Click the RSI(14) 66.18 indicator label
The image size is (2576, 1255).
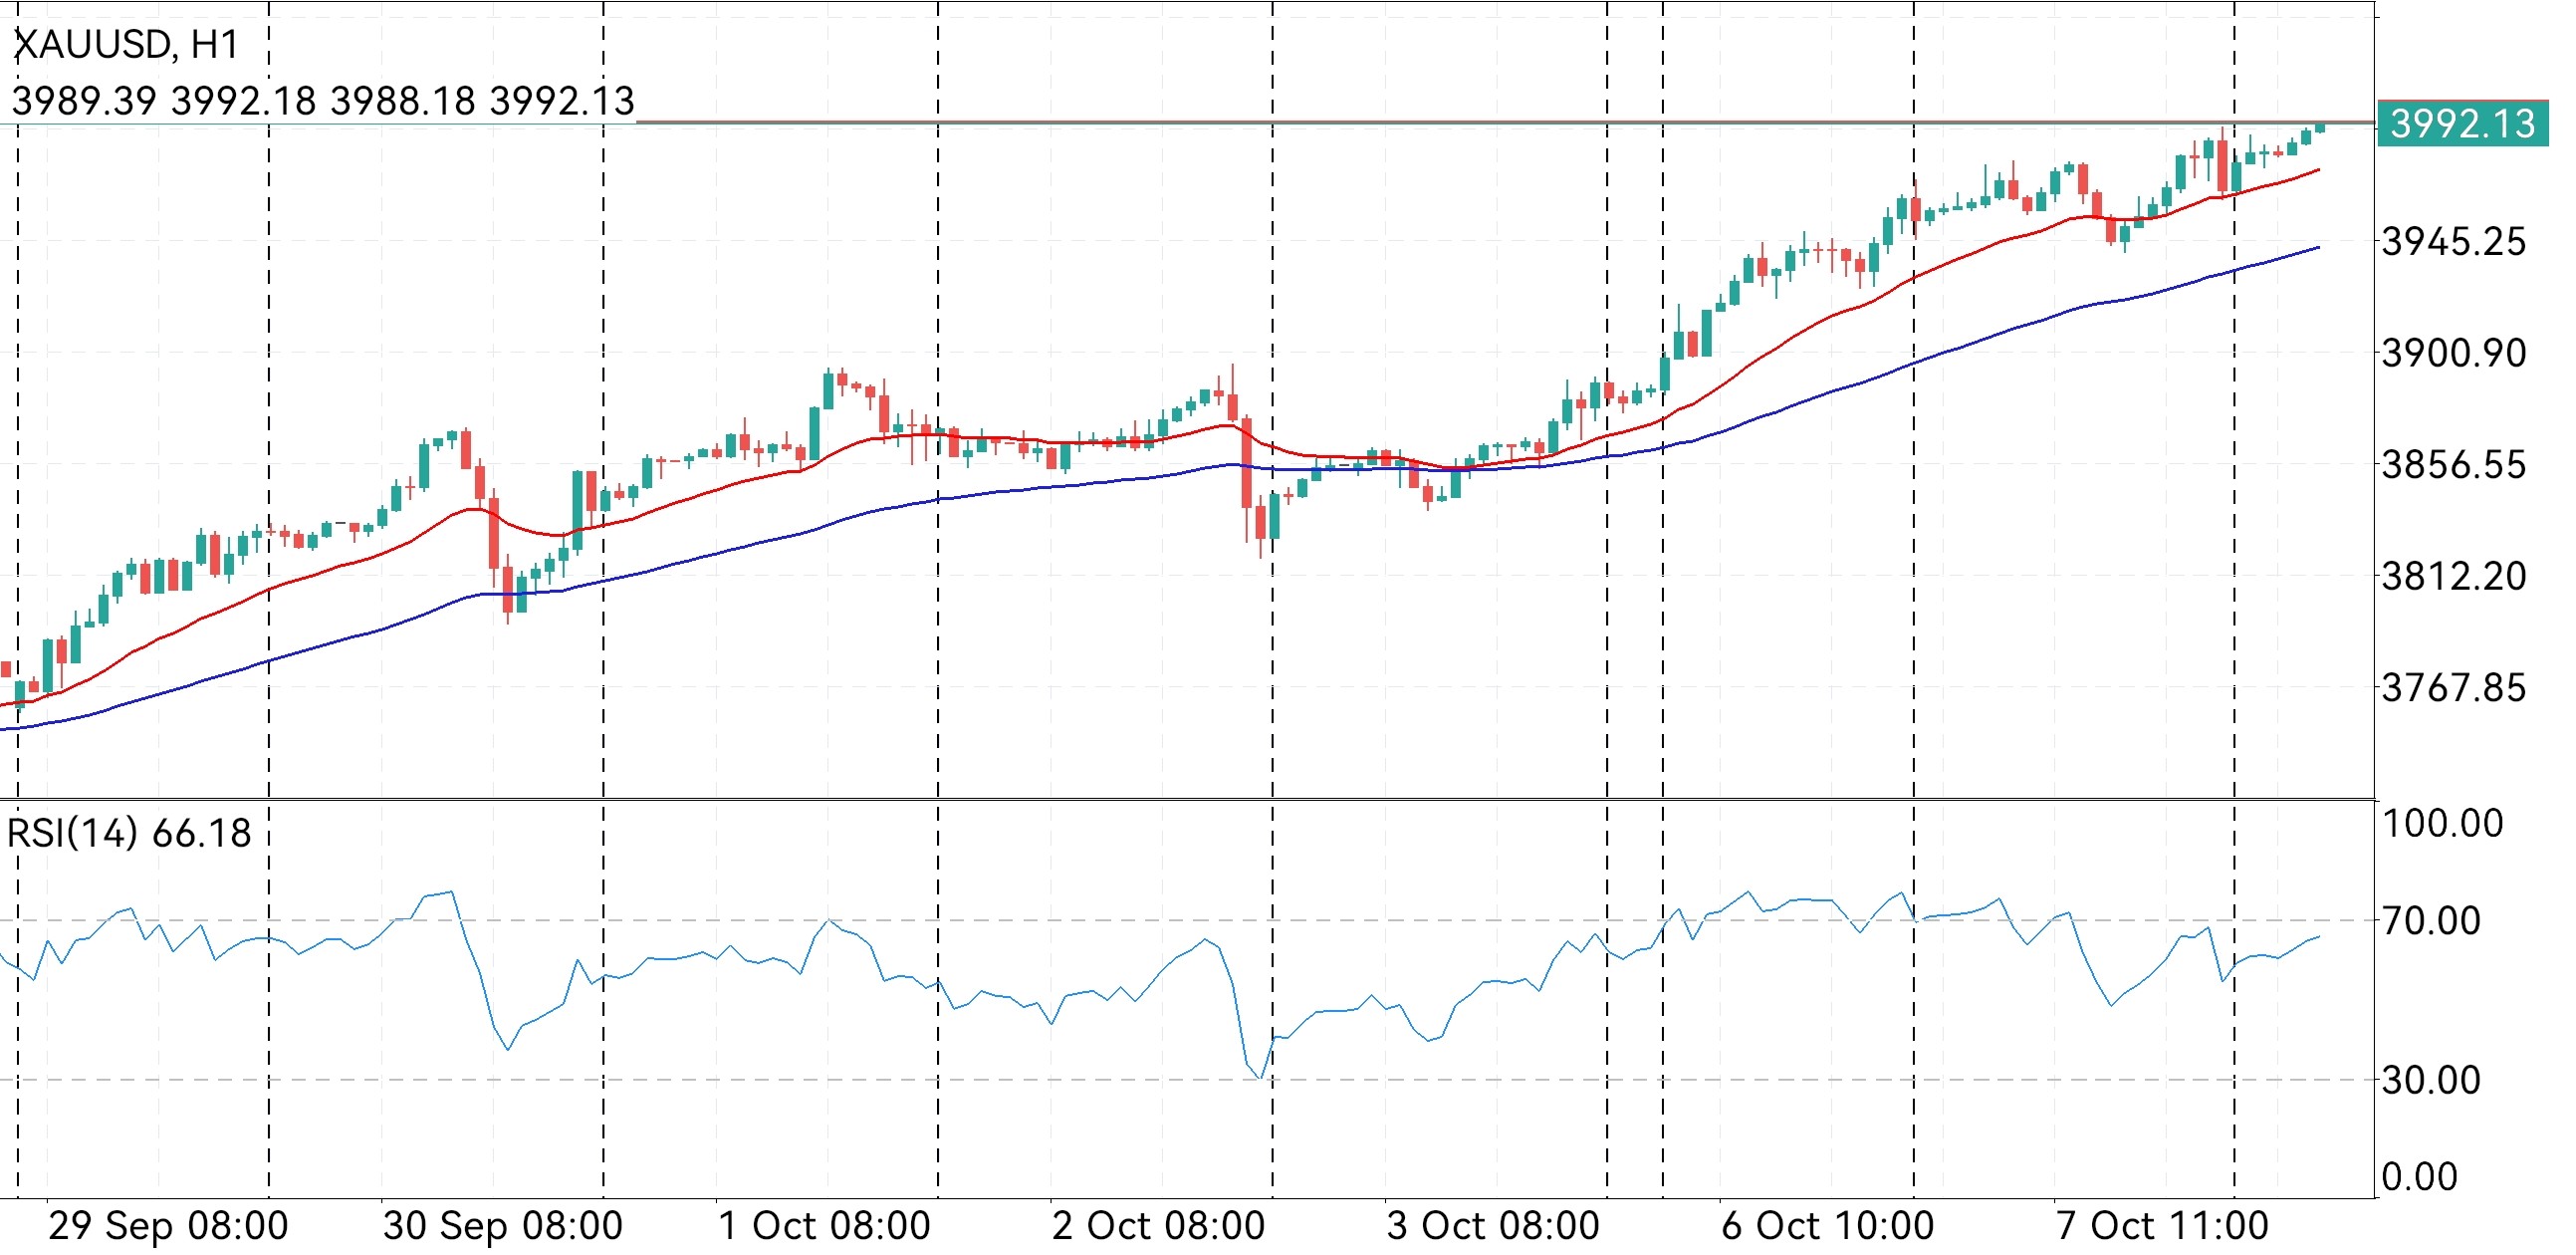pyautogui.click(x=130, y=833)
